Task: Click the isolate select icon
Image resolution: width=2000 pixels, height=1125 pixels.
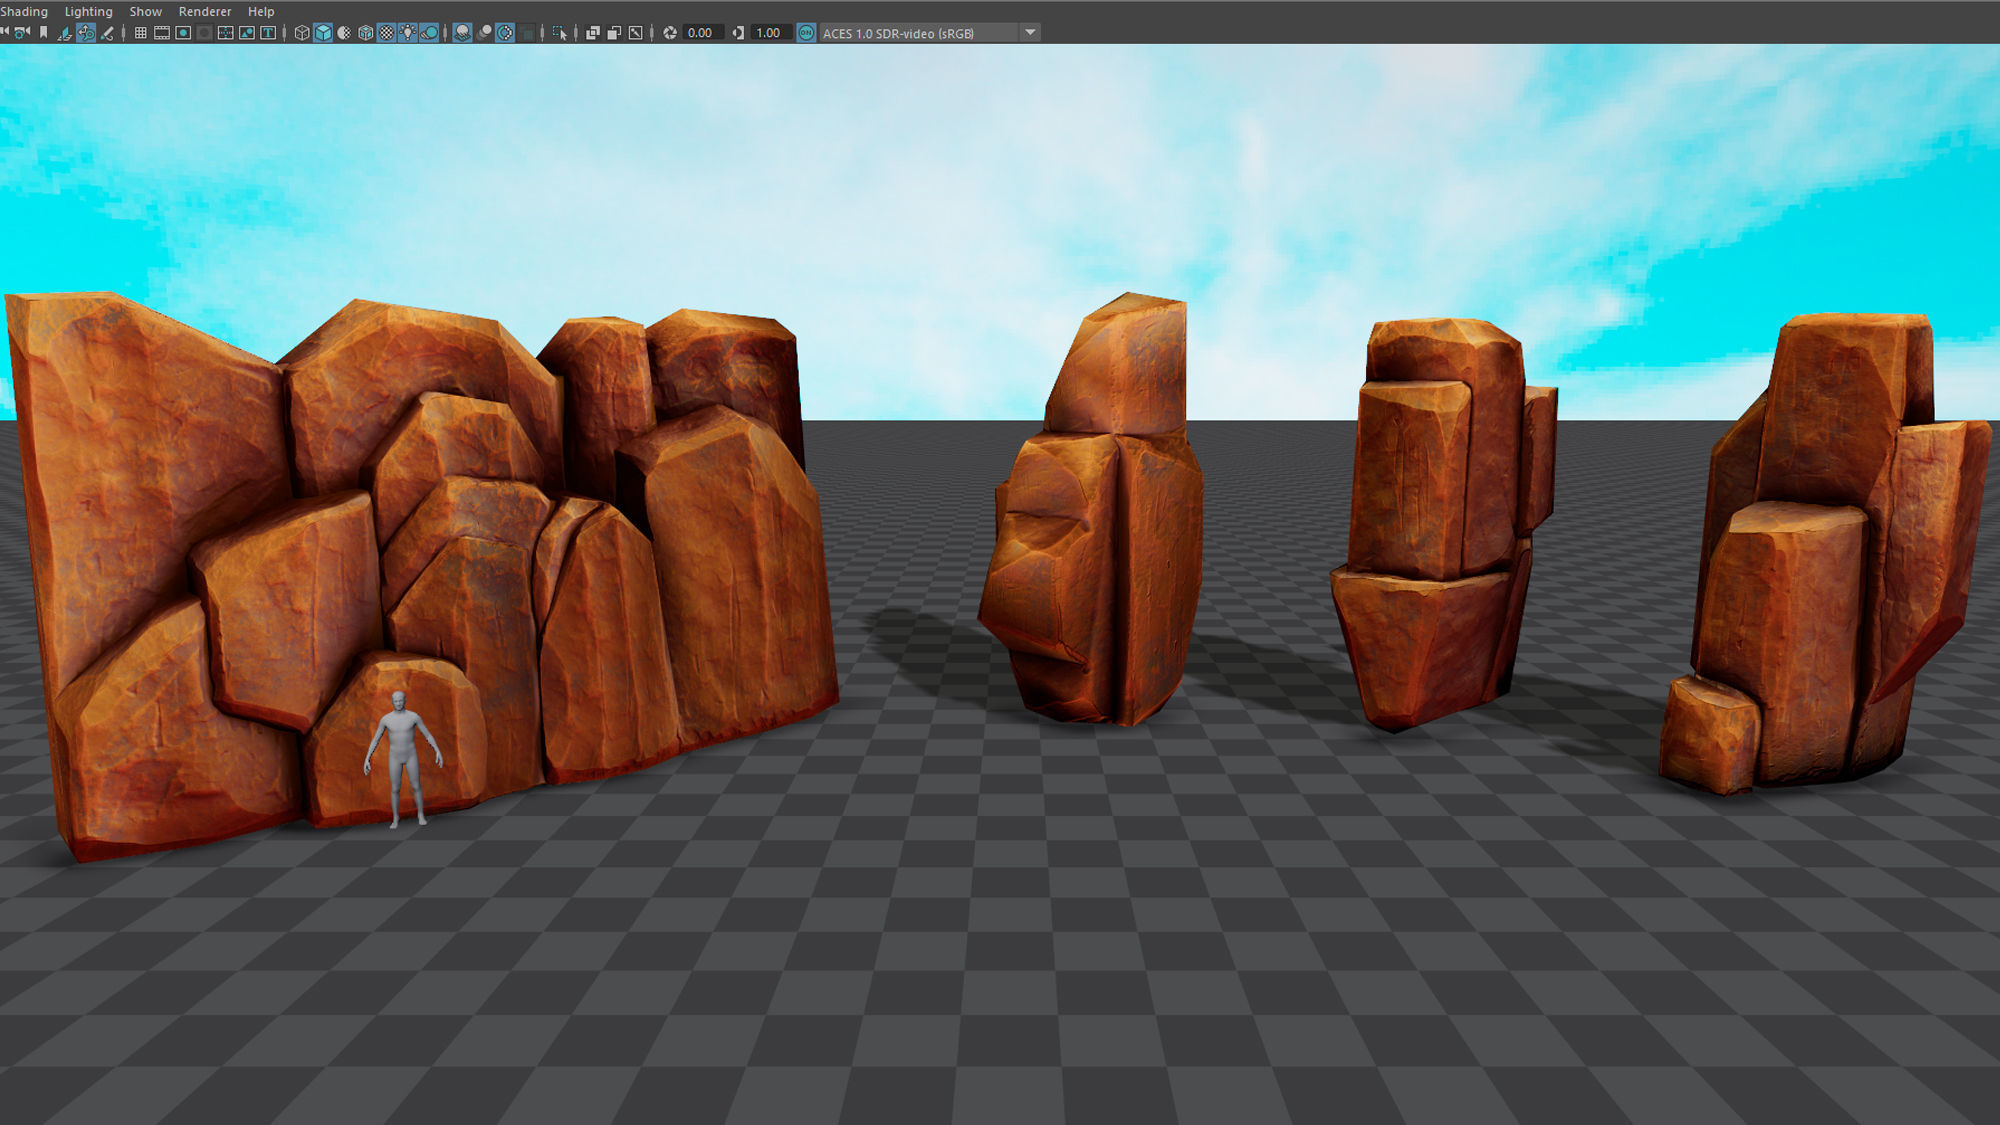Action: 560,33
